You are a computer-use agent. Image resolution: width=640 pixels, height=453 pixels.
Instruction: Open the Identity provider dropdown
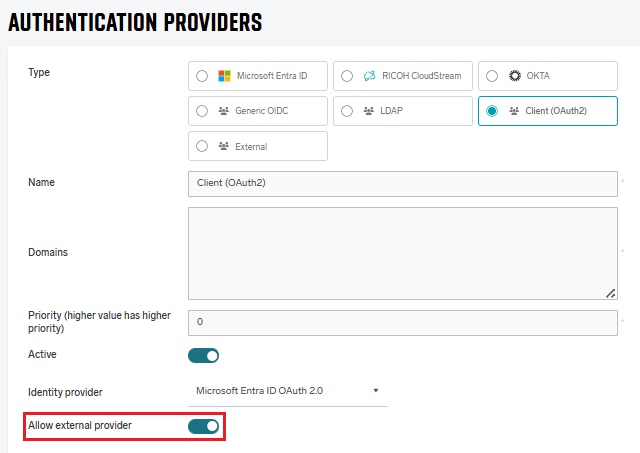click(287, 390)
